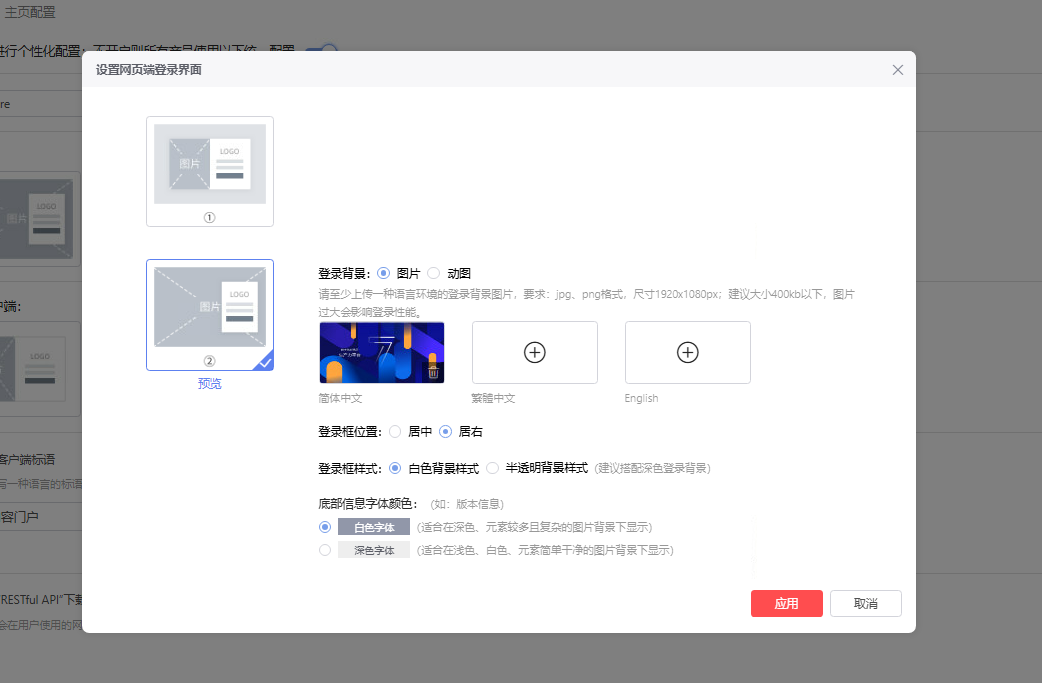
Task: Click plus icon to upload English background
Action: click(687, 352)
